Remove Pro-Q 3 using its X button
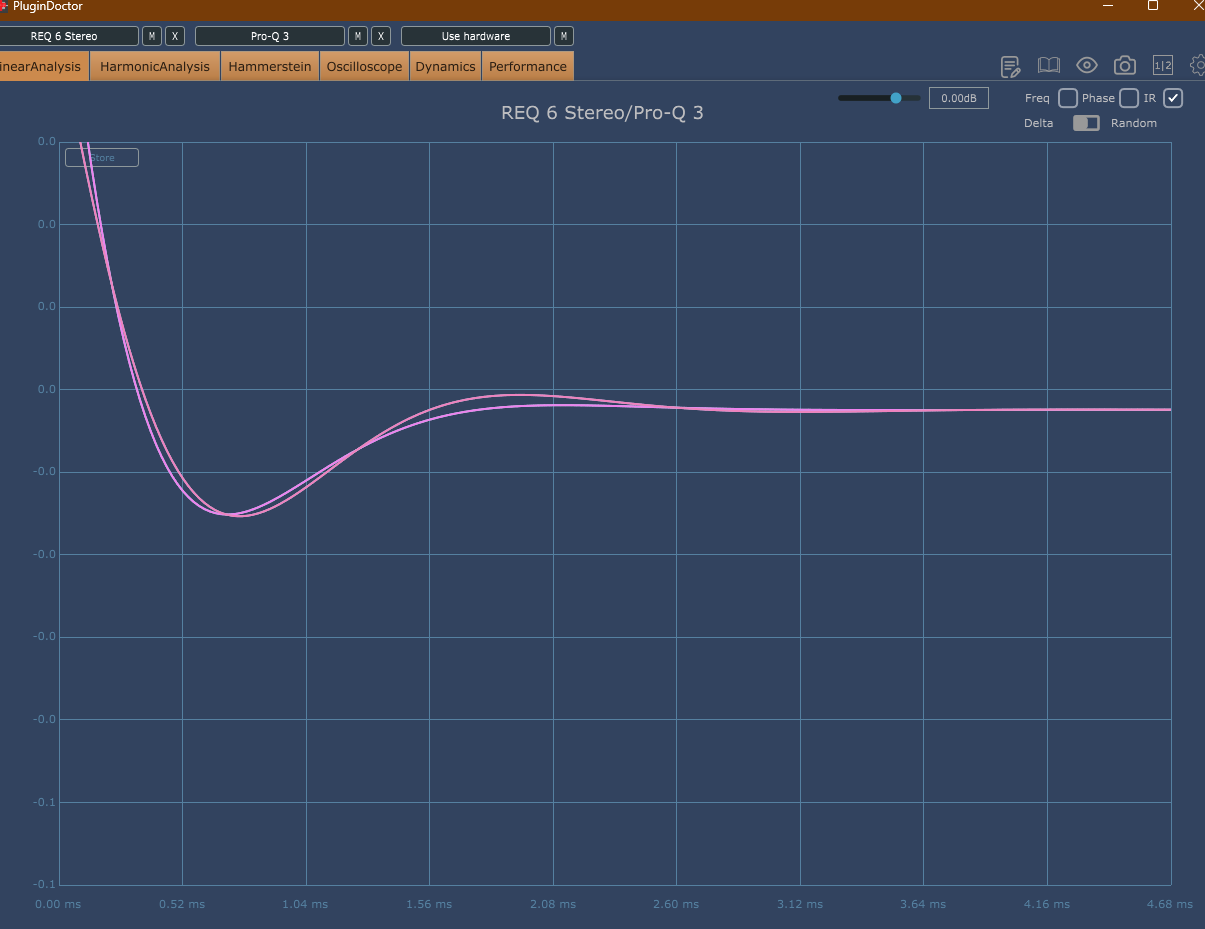Viewport: 1205px width, 929px height. [x=381, y=36]
